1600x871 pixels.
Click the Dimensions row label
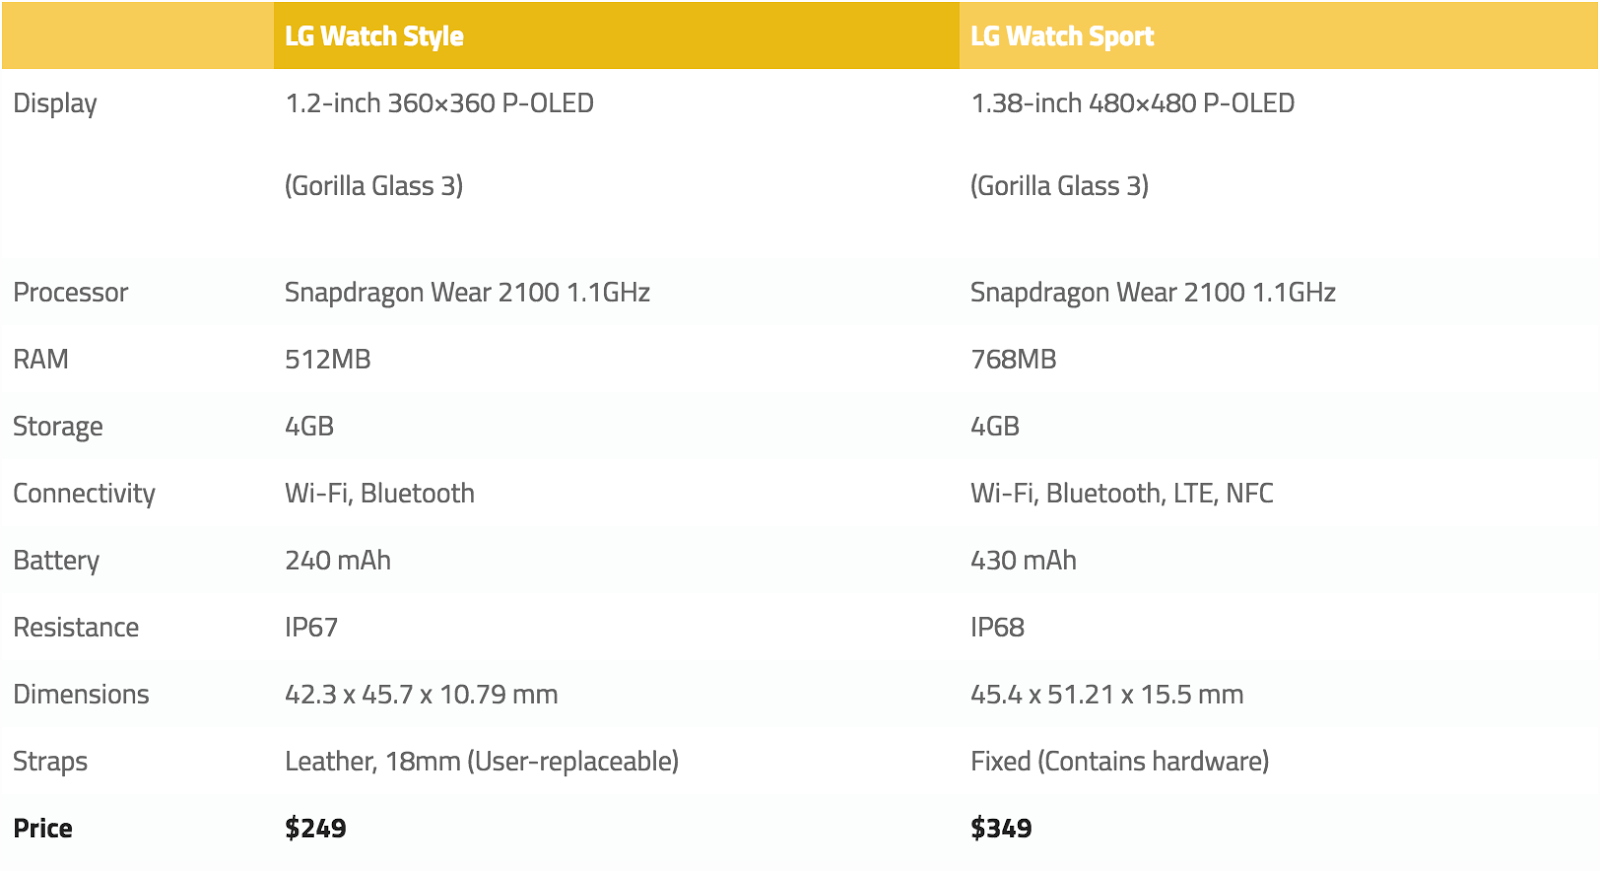[81, 695]
